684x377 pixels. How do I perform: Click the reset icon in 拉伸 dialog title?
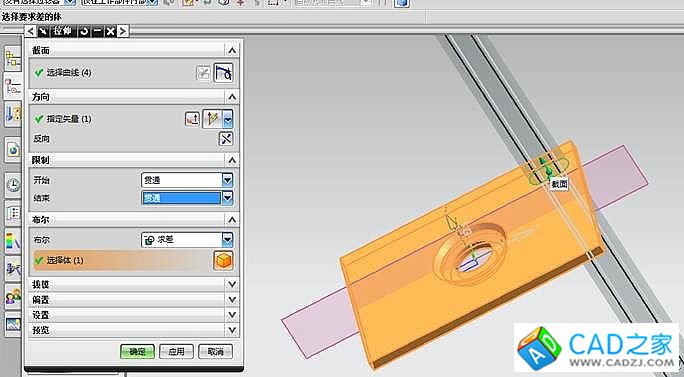coord(84,31)
